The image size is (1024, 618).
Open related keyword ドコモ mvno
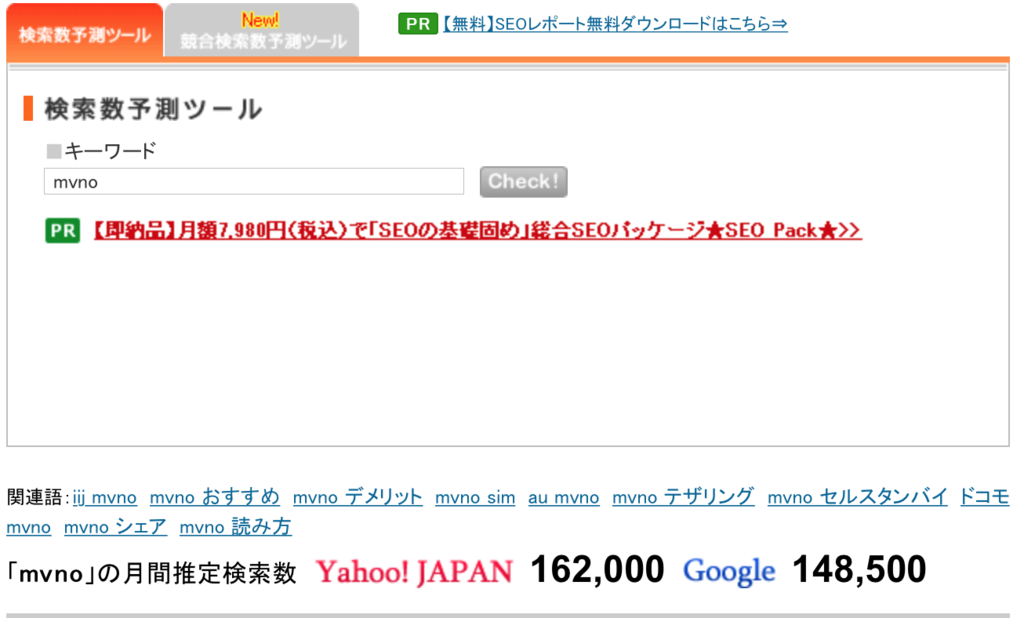984,498
